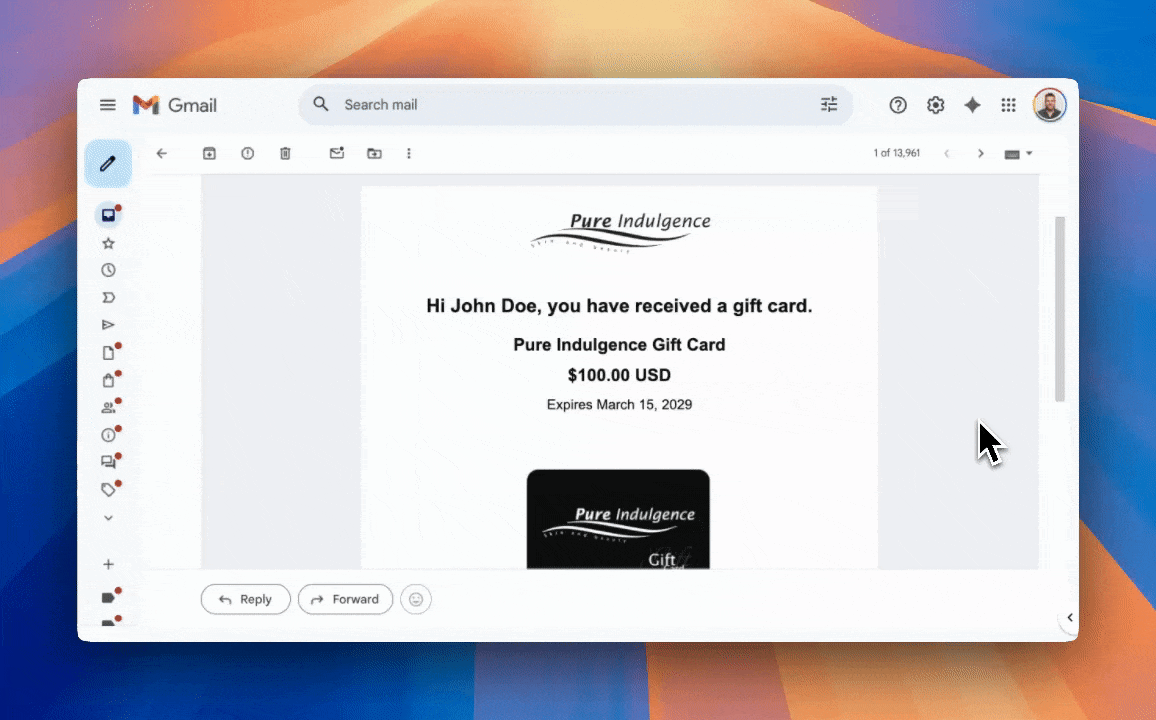Show the collapsed side panel arrow
This screenshot has width=1156, height=720.
[1069, 617]
